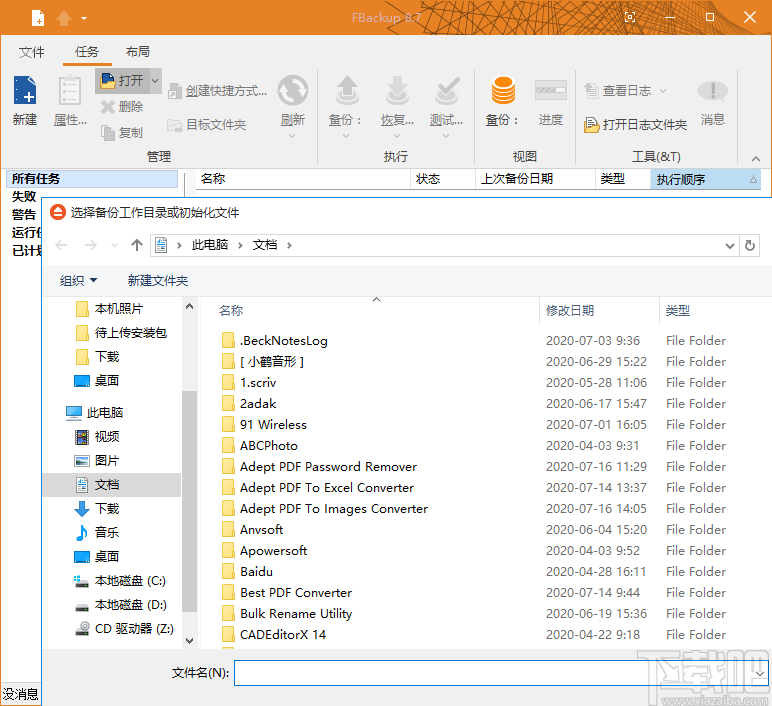Select the Failed (失败) filter
This screenshot has width=772, height=706.
click(24, 196)
